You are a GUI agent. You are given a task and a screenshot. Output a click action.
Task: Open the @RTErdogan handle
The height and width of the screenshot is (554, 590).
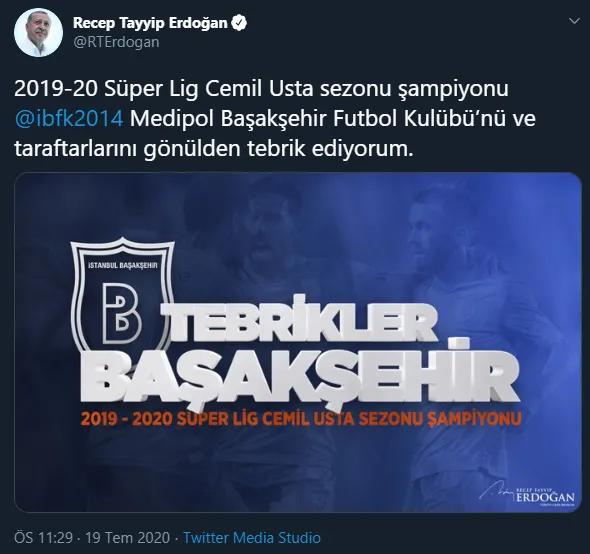[x=116, y=42]
